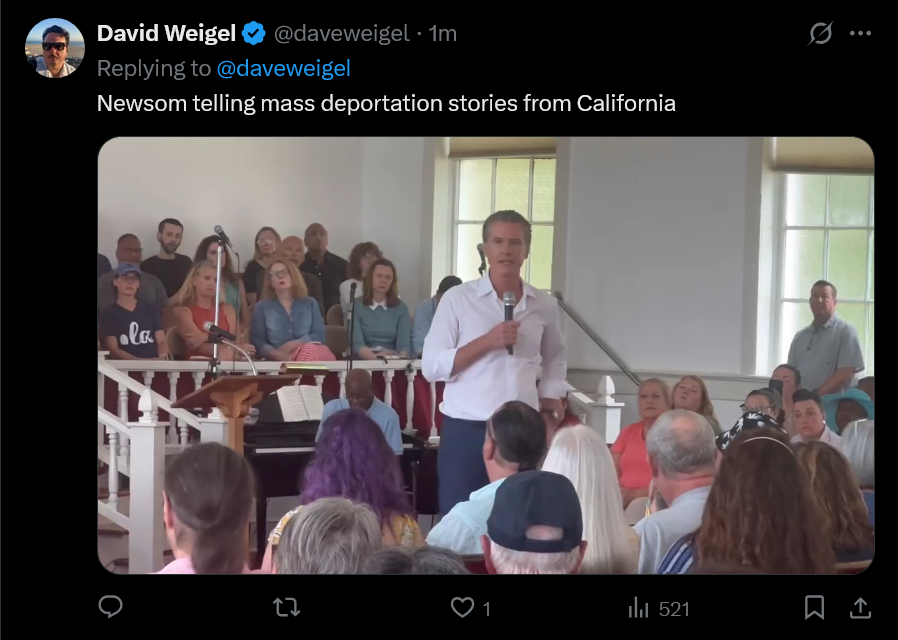Click the Grok slashed-circle icon
898x640 pixels.
(x=820, y=33)
